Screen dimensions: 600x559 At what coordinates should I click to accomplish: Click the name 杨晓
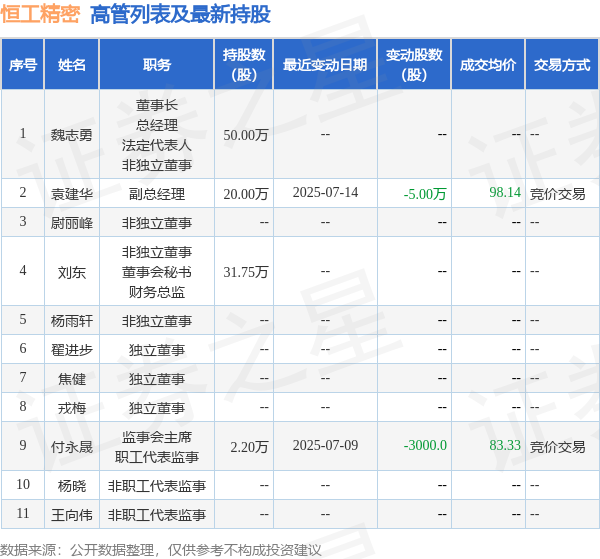click(x=72, y=486)
